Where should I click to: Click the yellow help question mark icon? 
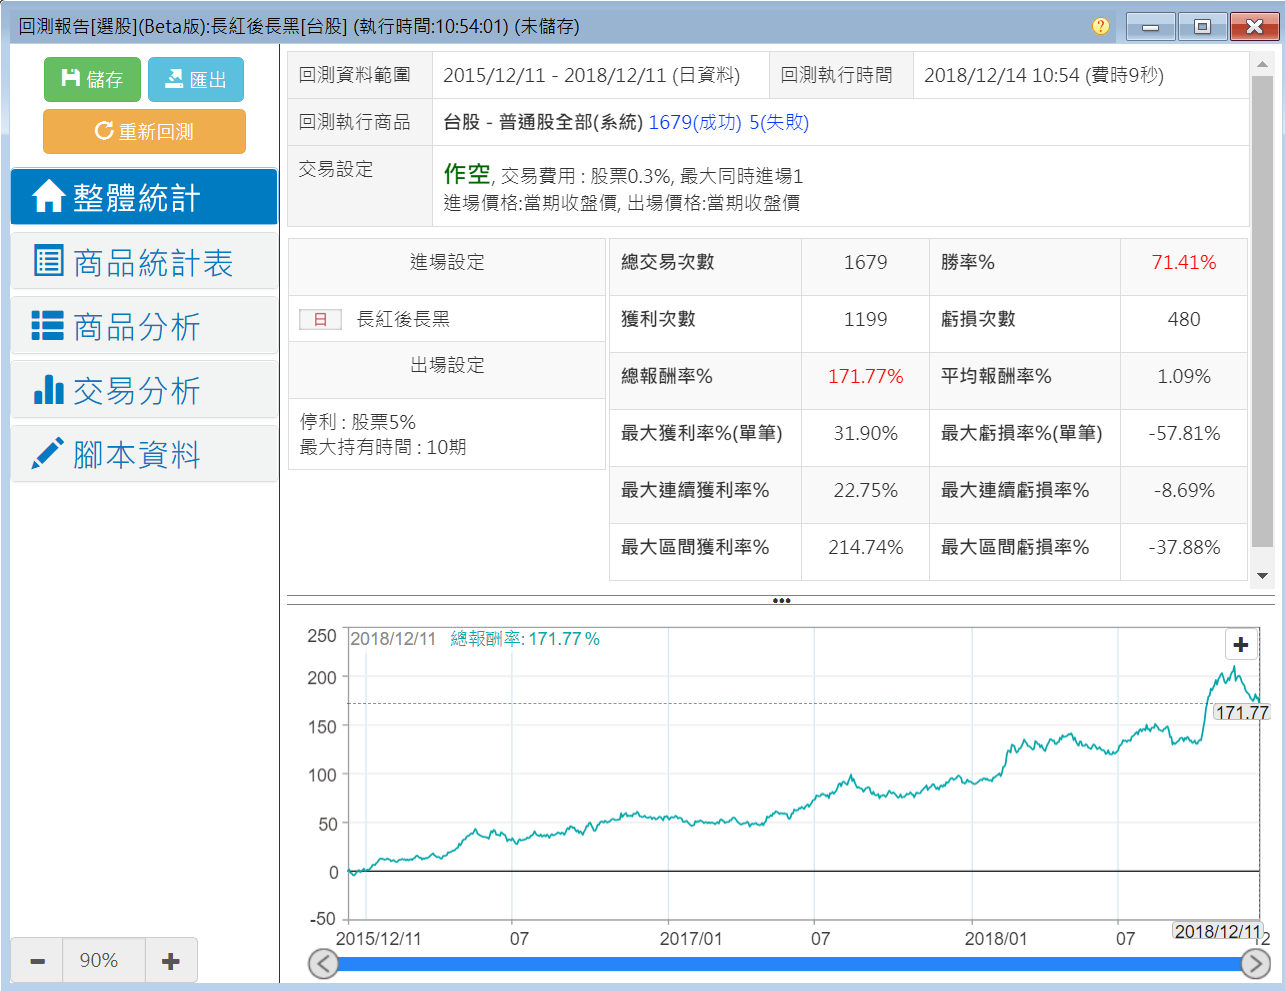[1100, 27]
